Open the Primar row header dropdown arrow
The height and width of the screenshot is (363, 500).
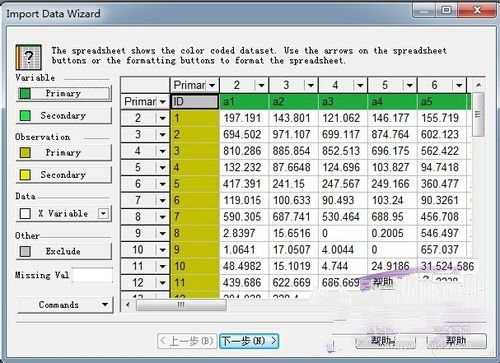click(163, 102)
